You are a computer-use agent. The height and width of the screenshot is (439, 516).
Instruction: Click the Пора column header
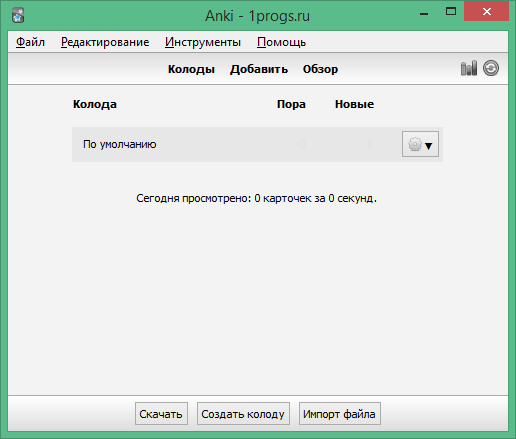(x=291, y=104)
